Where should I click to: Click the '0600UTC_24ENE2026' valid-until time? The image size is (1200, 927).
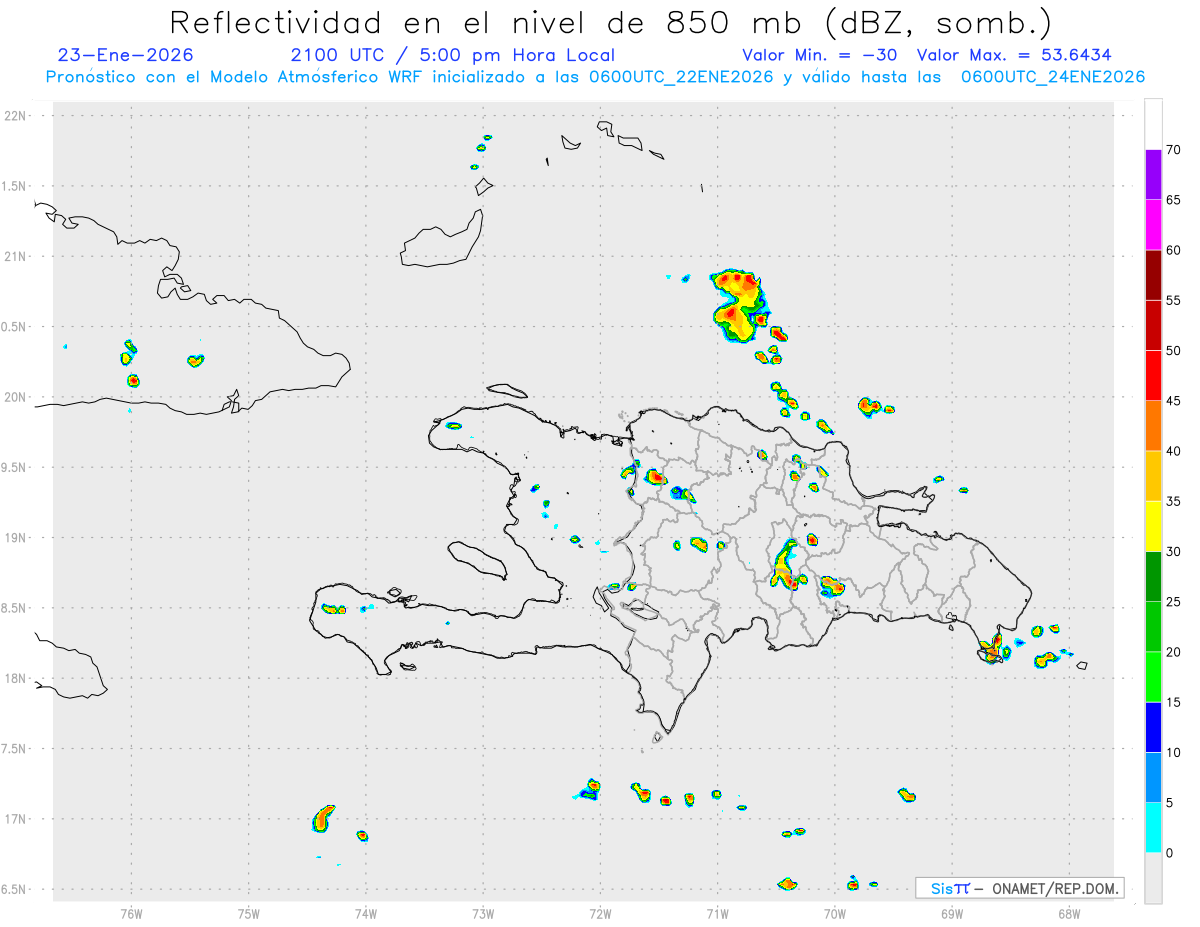tap(1053, 77)
